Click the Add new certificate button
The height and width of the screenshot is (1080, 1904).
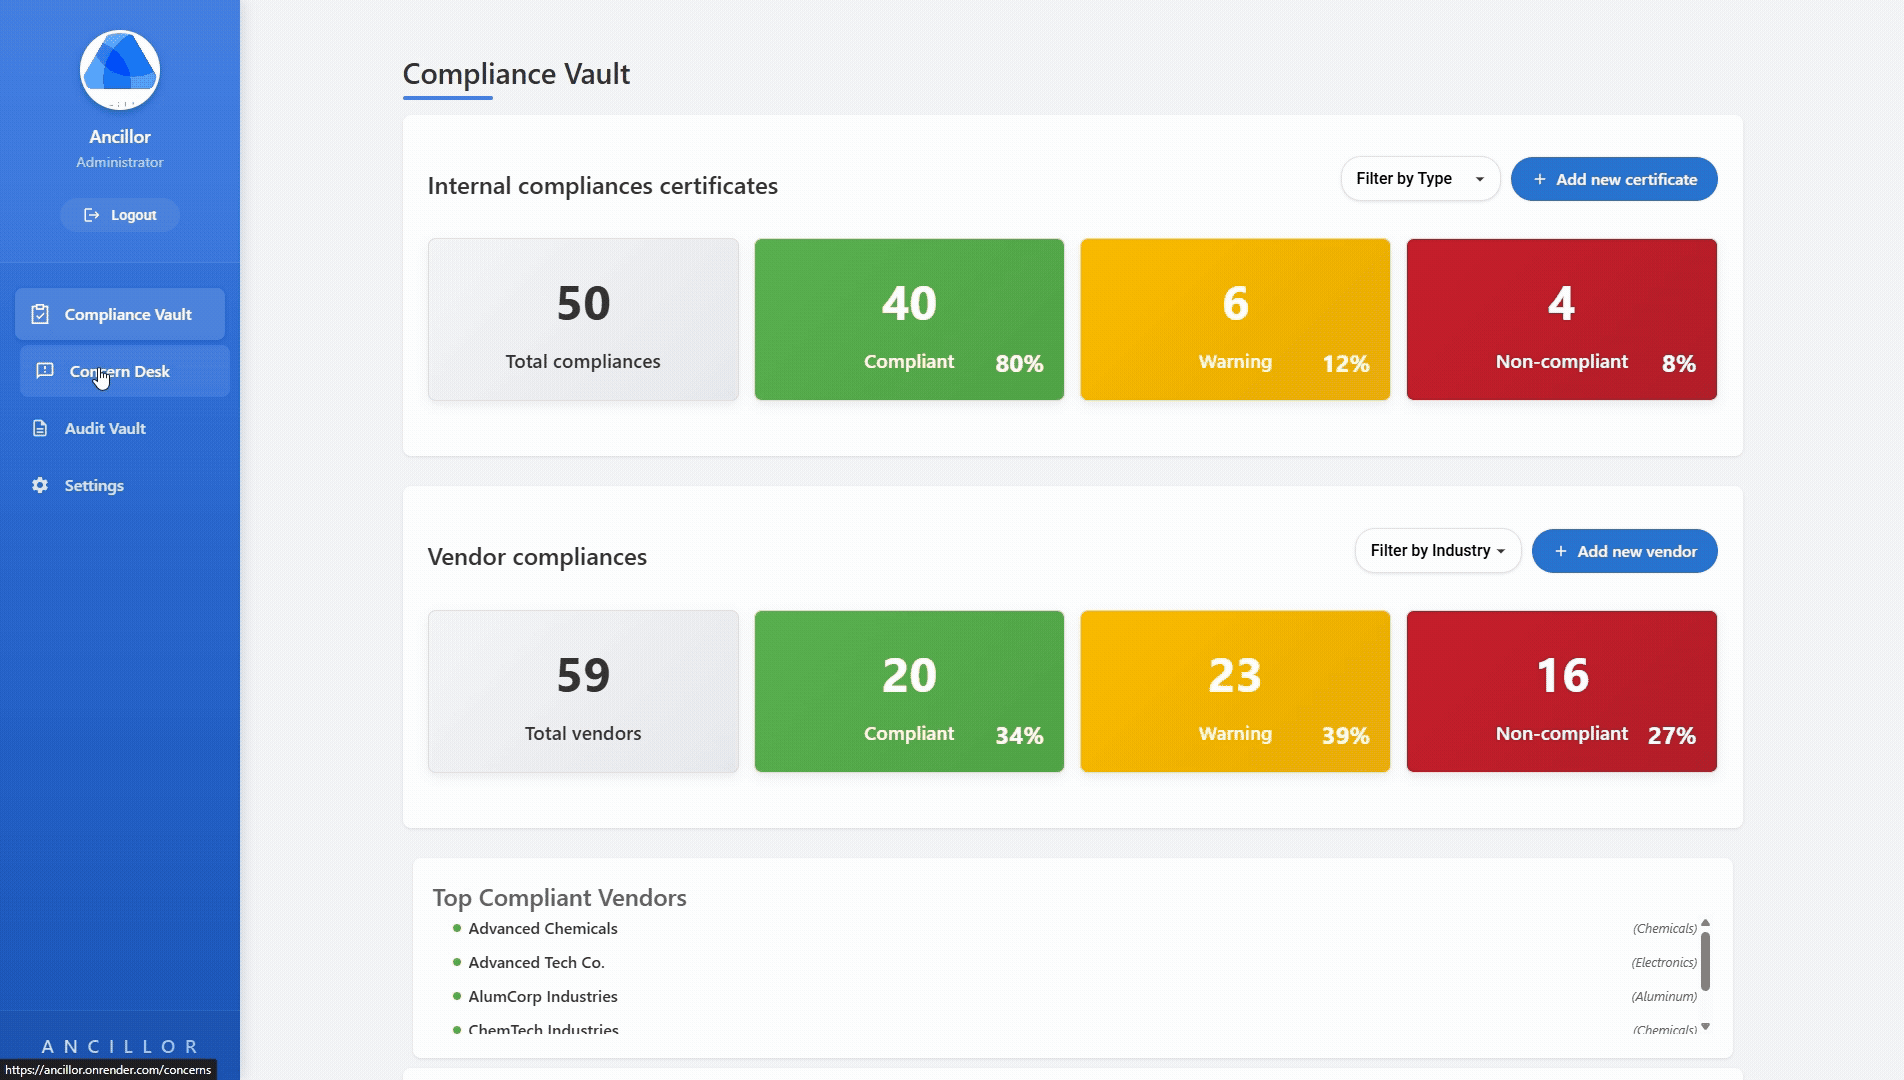tap(1614, 178)
